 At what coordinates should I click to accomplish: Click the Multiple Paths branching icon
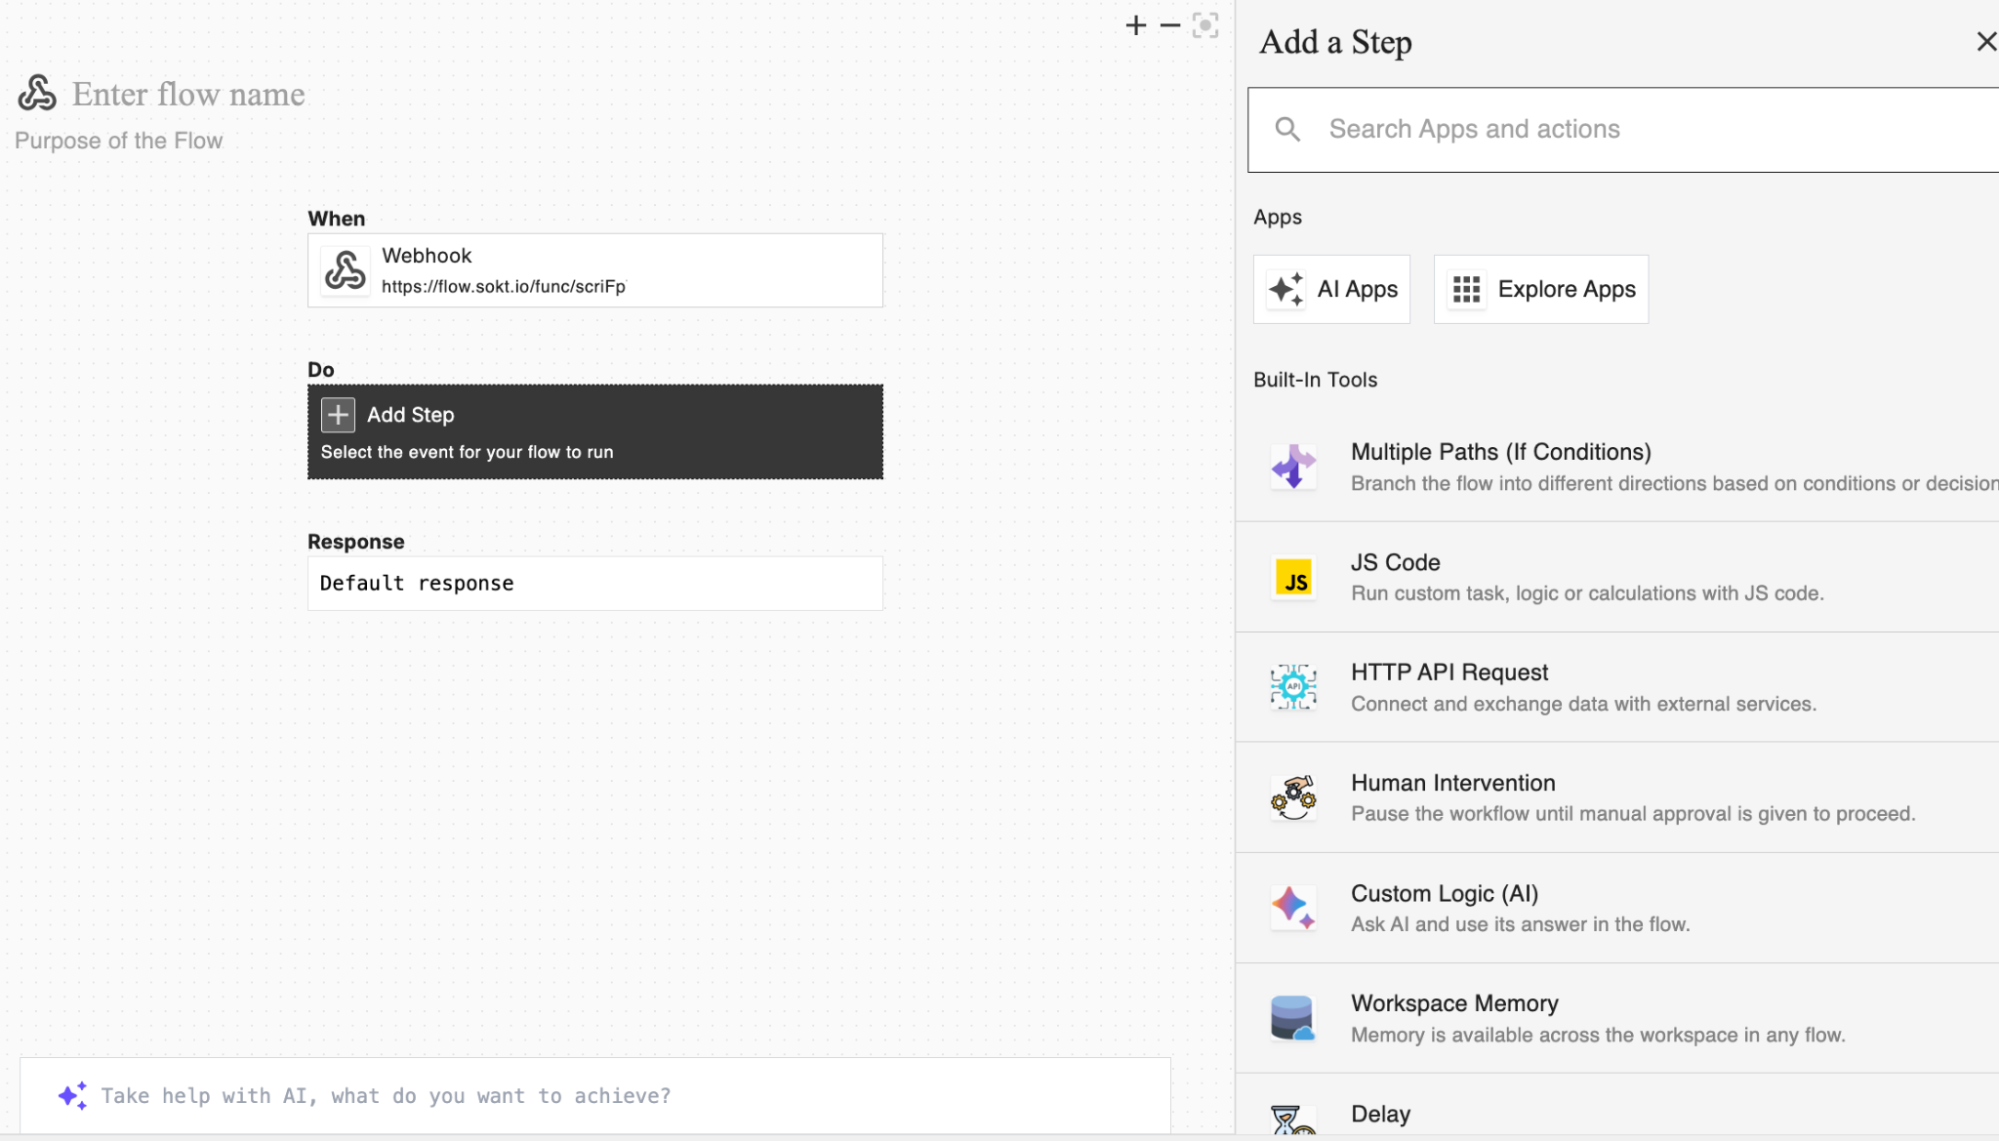(x=1293, y=467)
